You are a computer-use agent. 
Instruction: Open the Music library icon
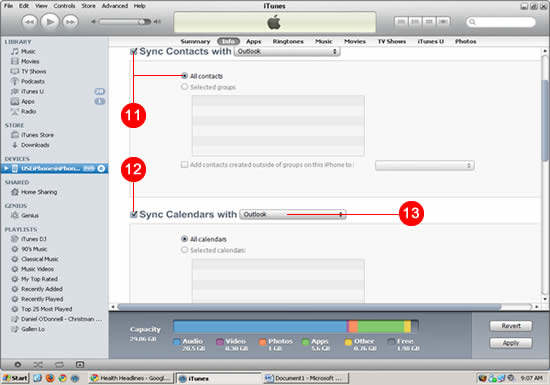pos(15,51)
